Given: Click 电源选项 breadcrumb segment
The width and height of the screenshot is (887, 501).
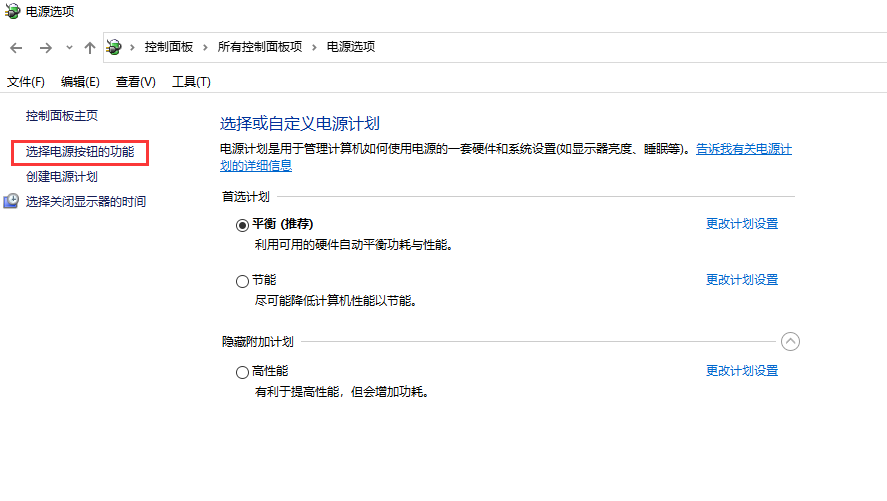Looking at the screenshot, I should click(351, 47).
